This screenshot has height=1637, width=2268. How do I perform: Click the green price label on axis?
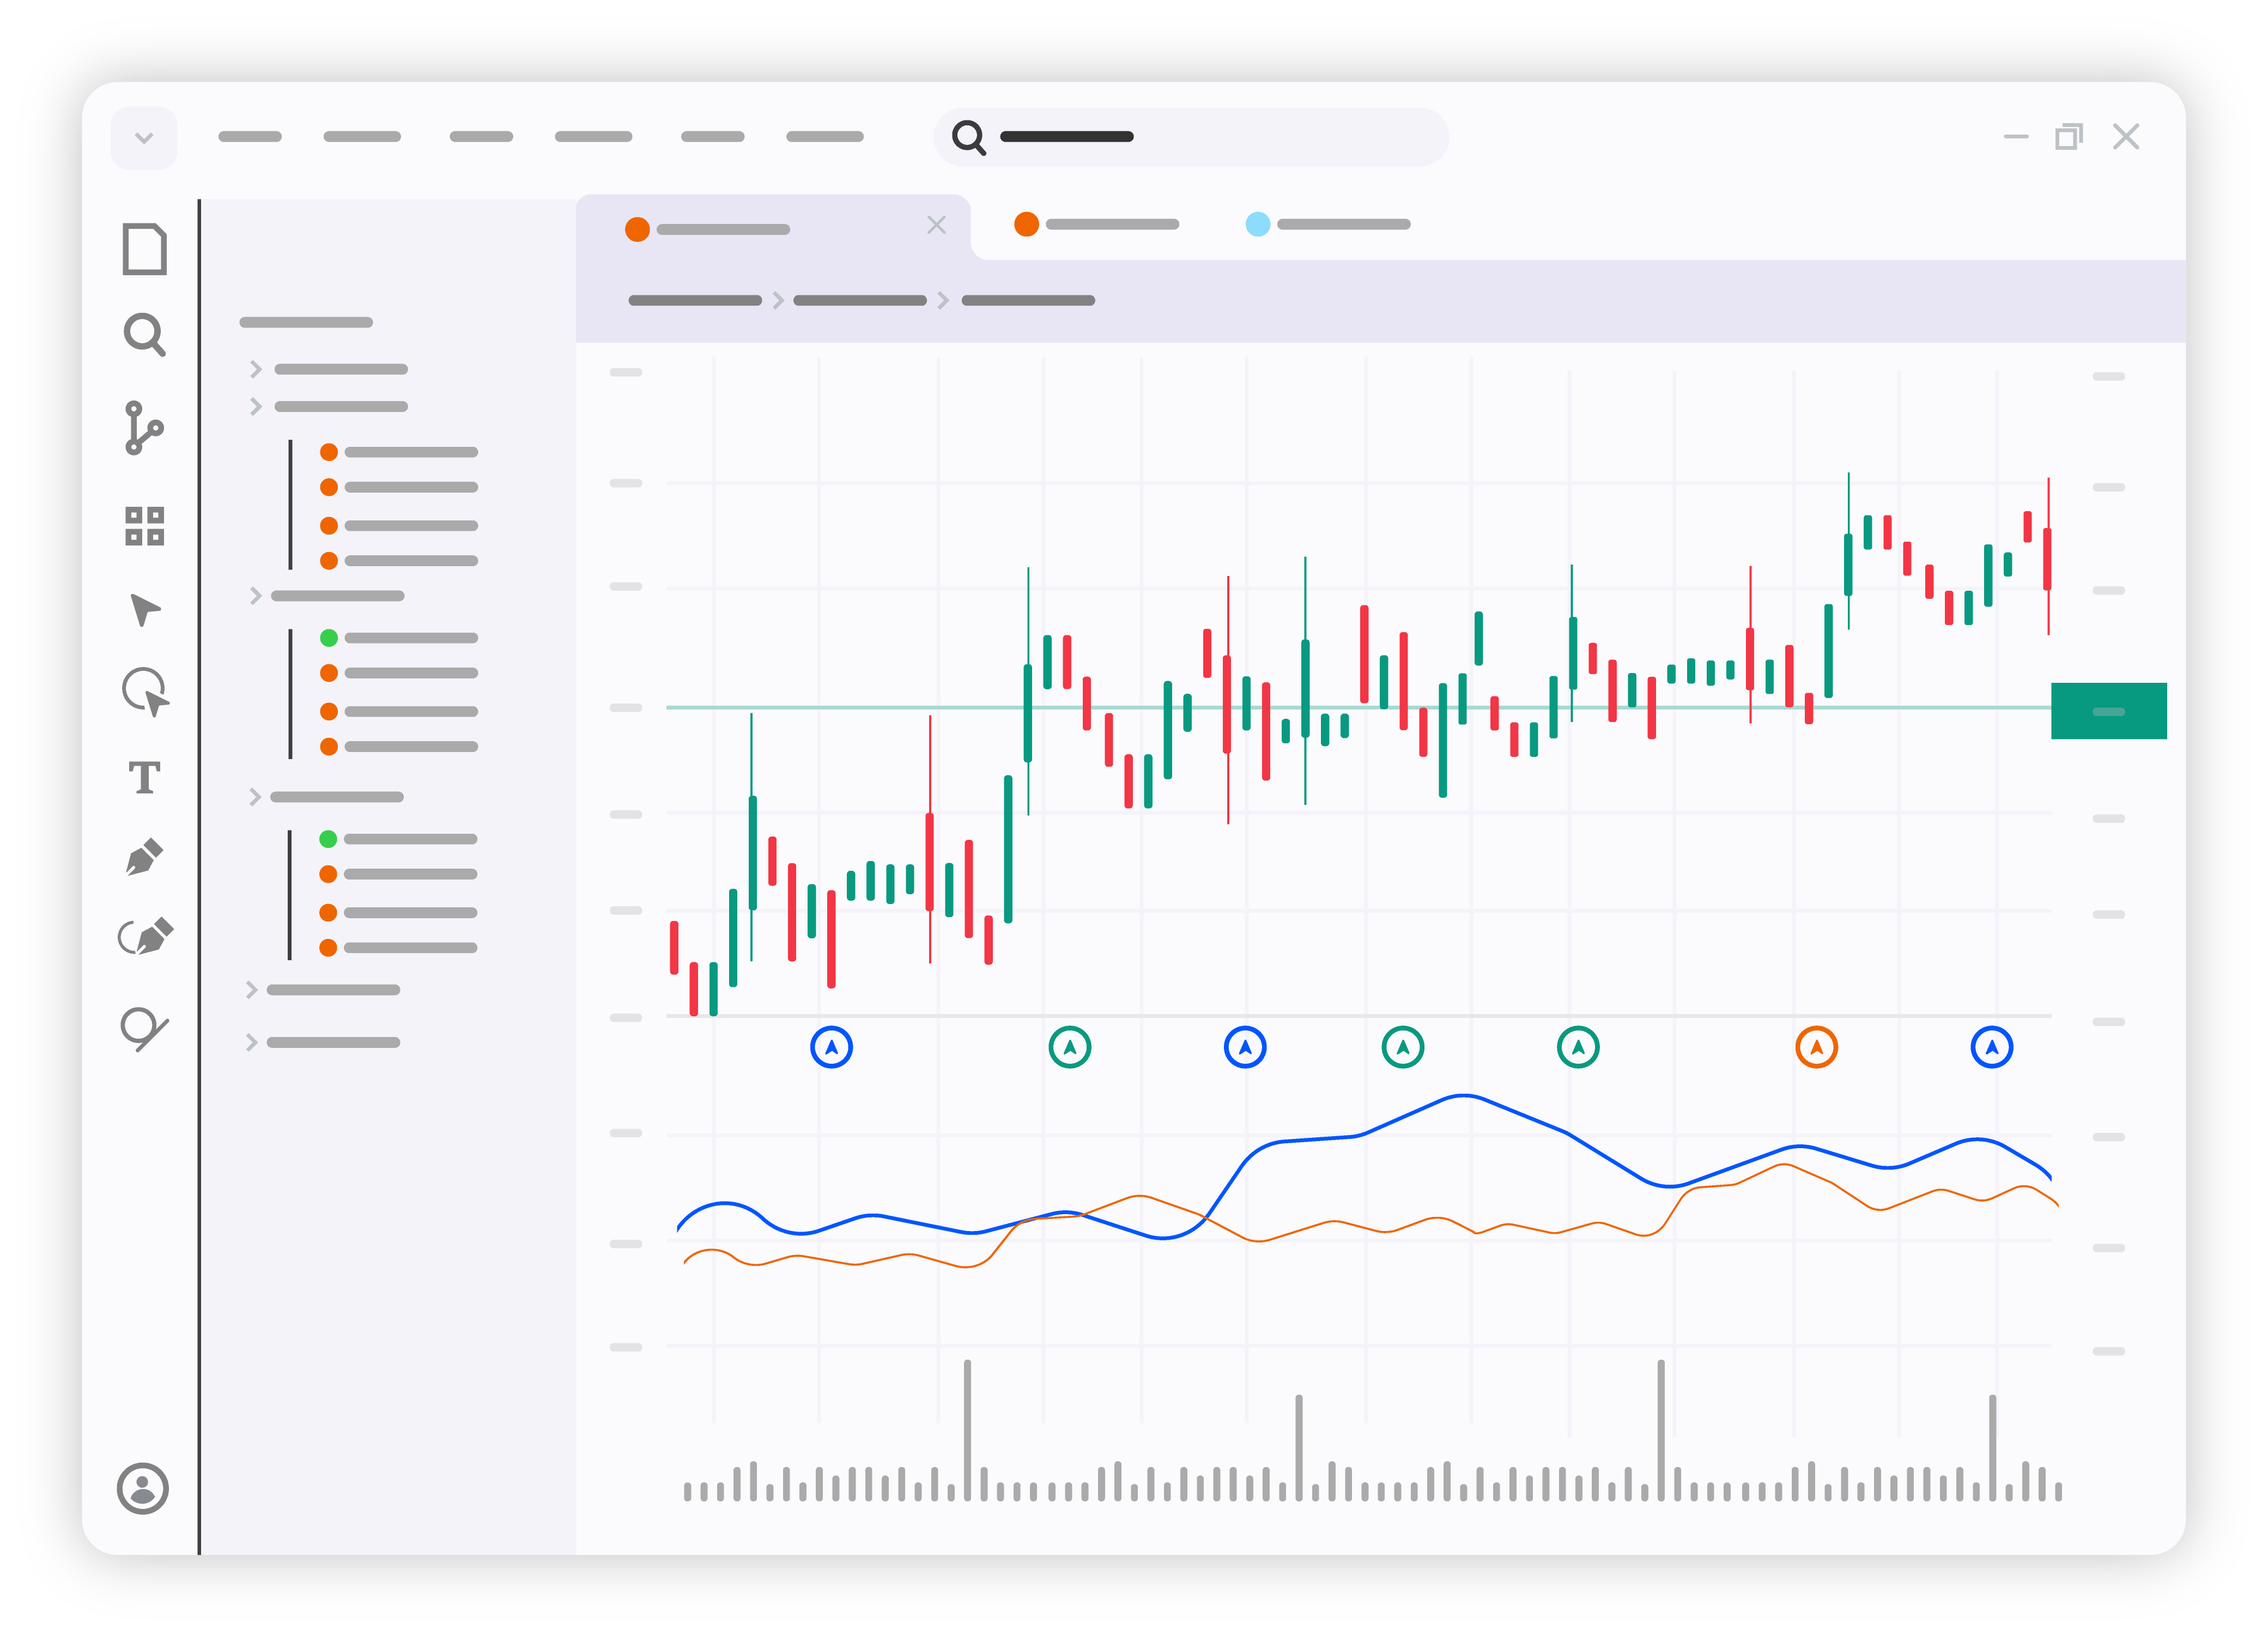tap(2108, 711)
